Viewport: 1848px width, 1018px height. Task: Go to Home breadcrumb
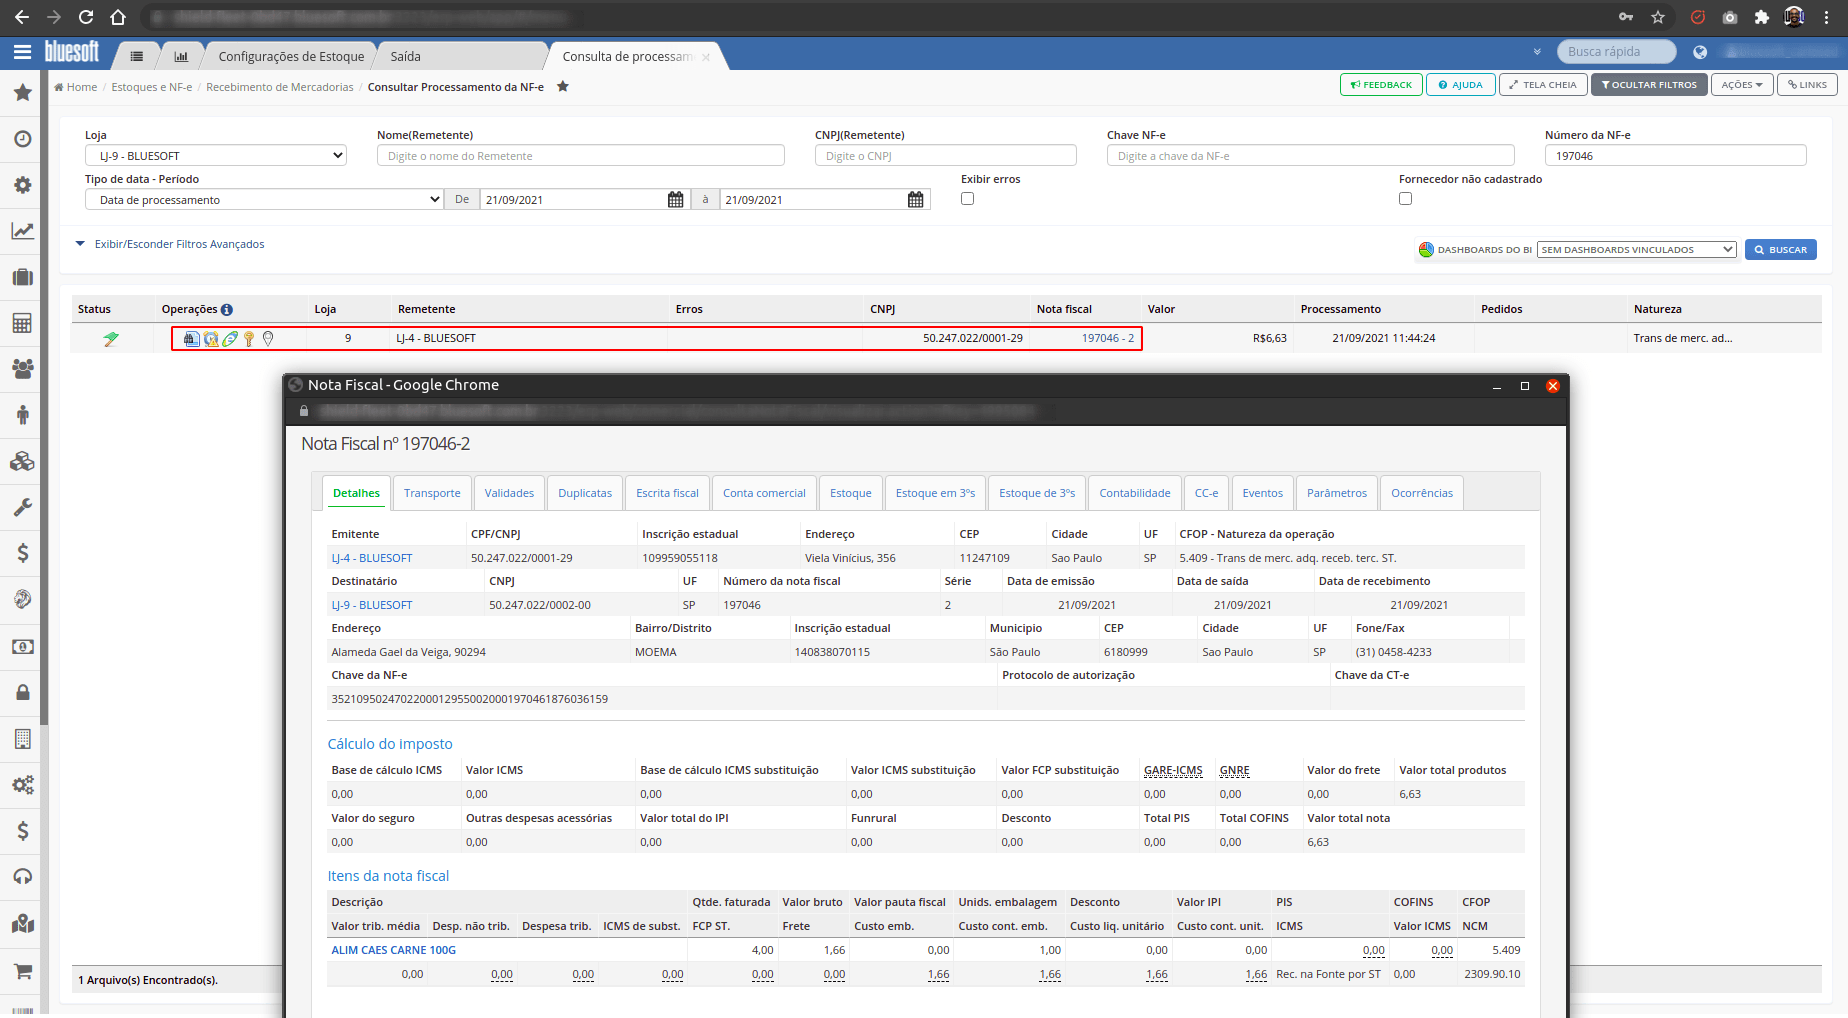[x=76, y=87]
